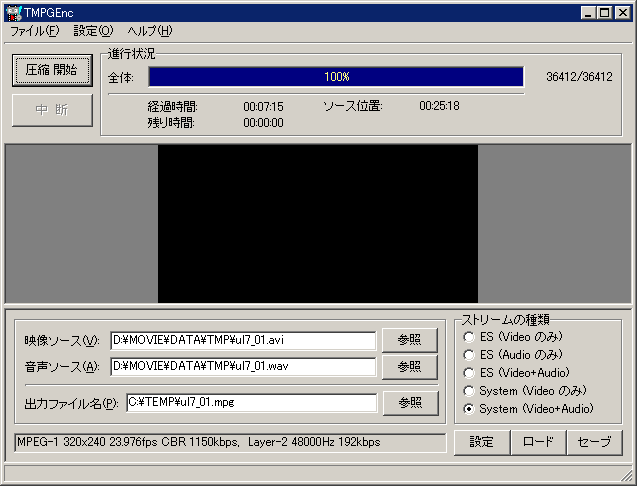This screenshot has height=486, width=637.
Task: Open the 設定(O) menu
Action: click(x=93, y=31)
